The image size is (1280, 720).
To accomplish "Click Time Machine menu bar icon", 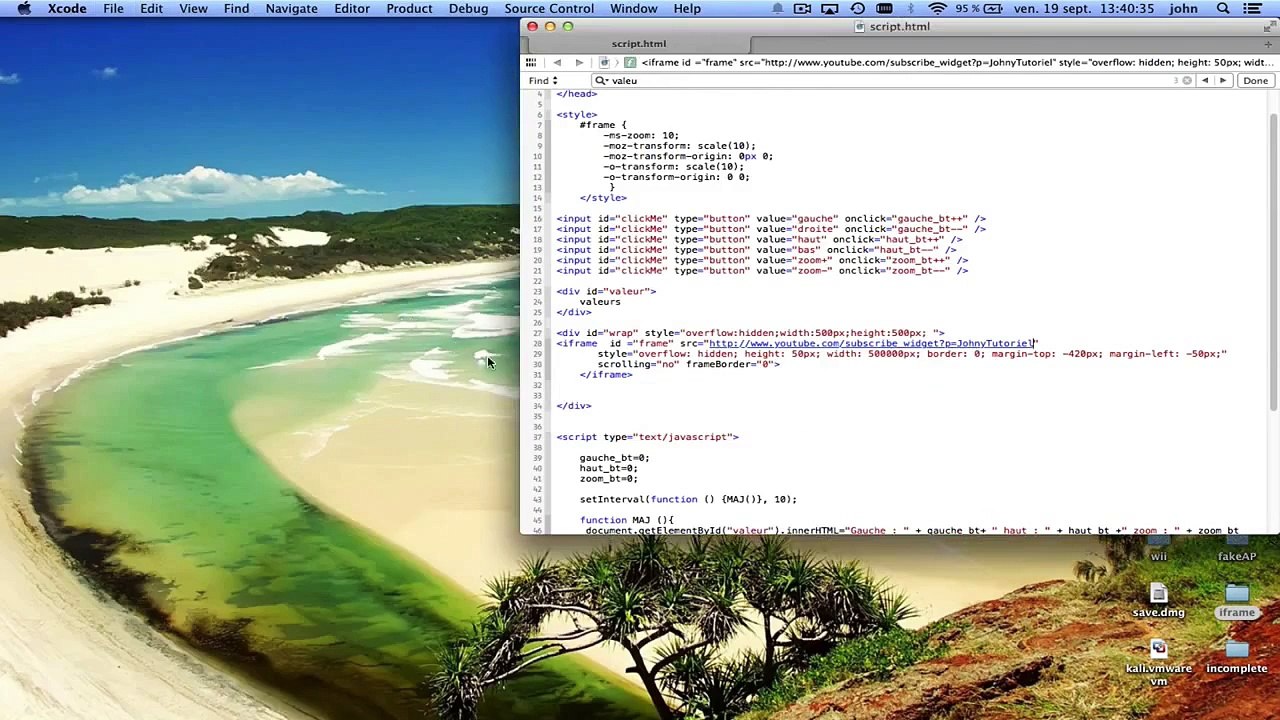I will point(857,9).
